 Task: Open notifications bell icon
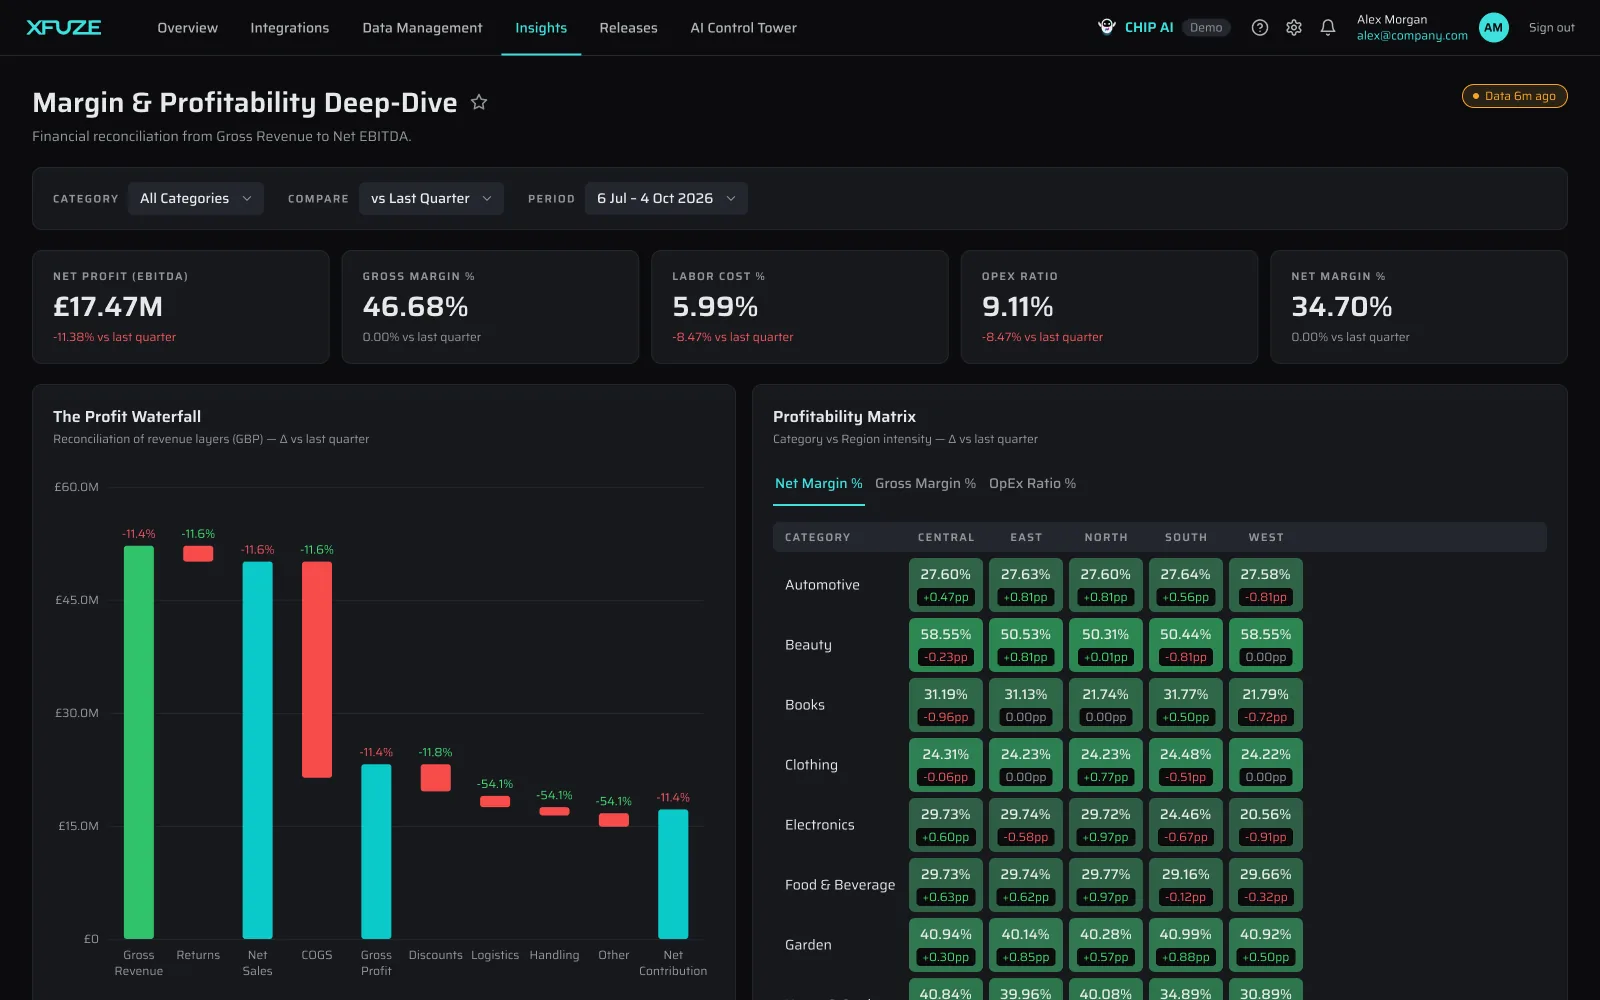pyautogui.click(x=1328, y=28)
